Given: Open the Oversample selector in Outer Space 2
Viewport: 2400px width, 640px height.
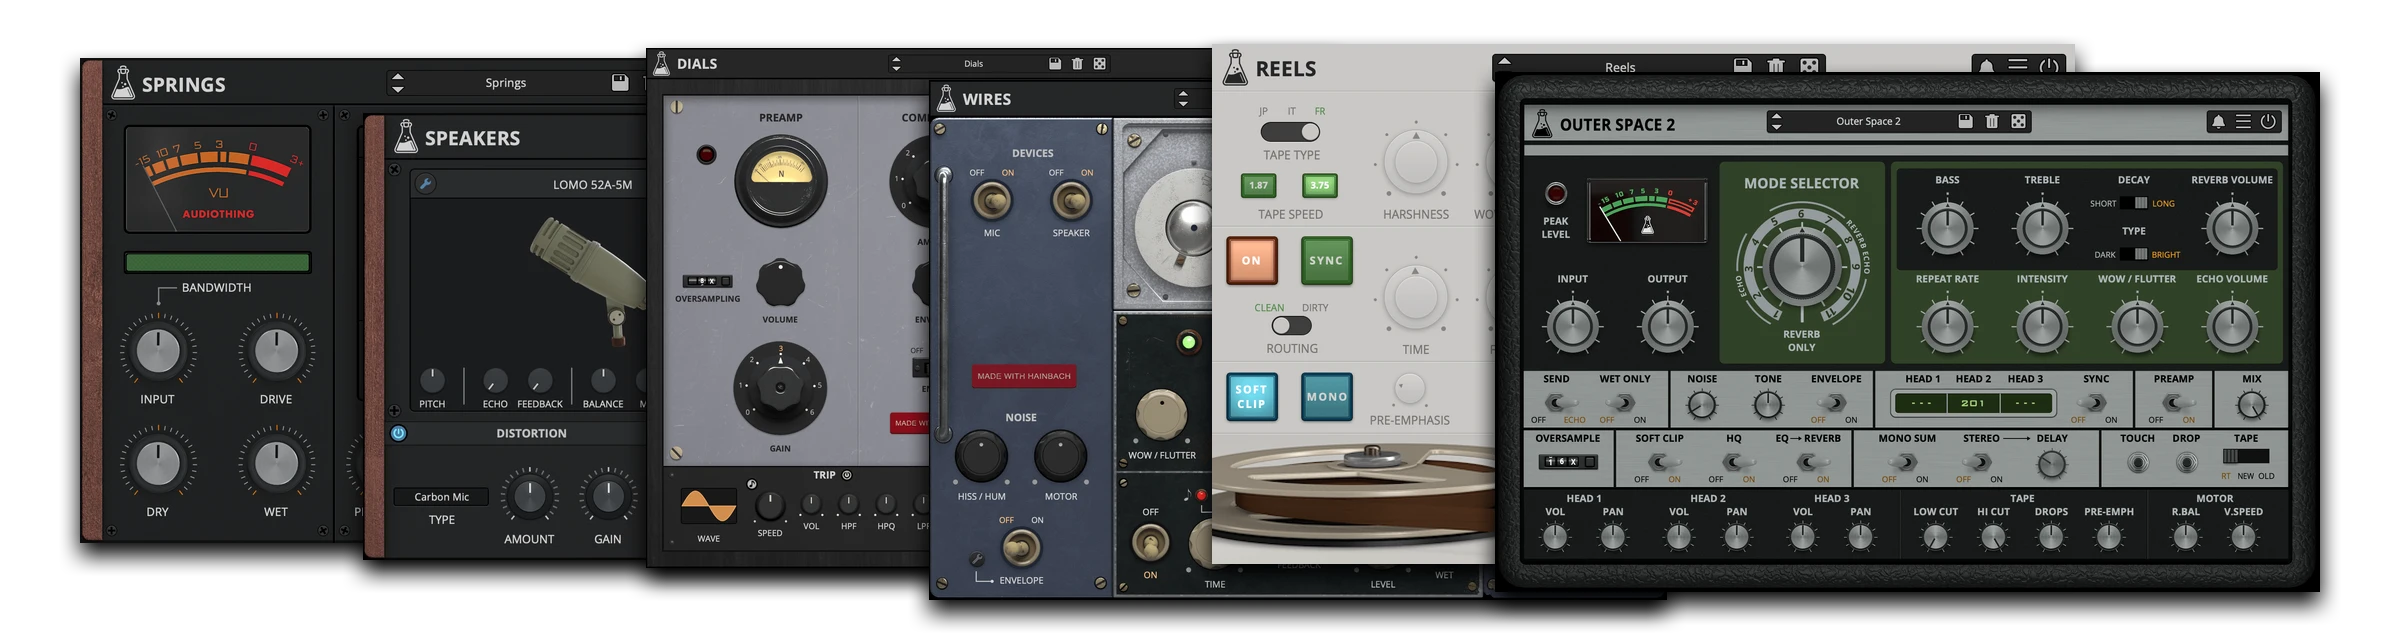Looking at the screenshot, I should [x=1567, y=462].
